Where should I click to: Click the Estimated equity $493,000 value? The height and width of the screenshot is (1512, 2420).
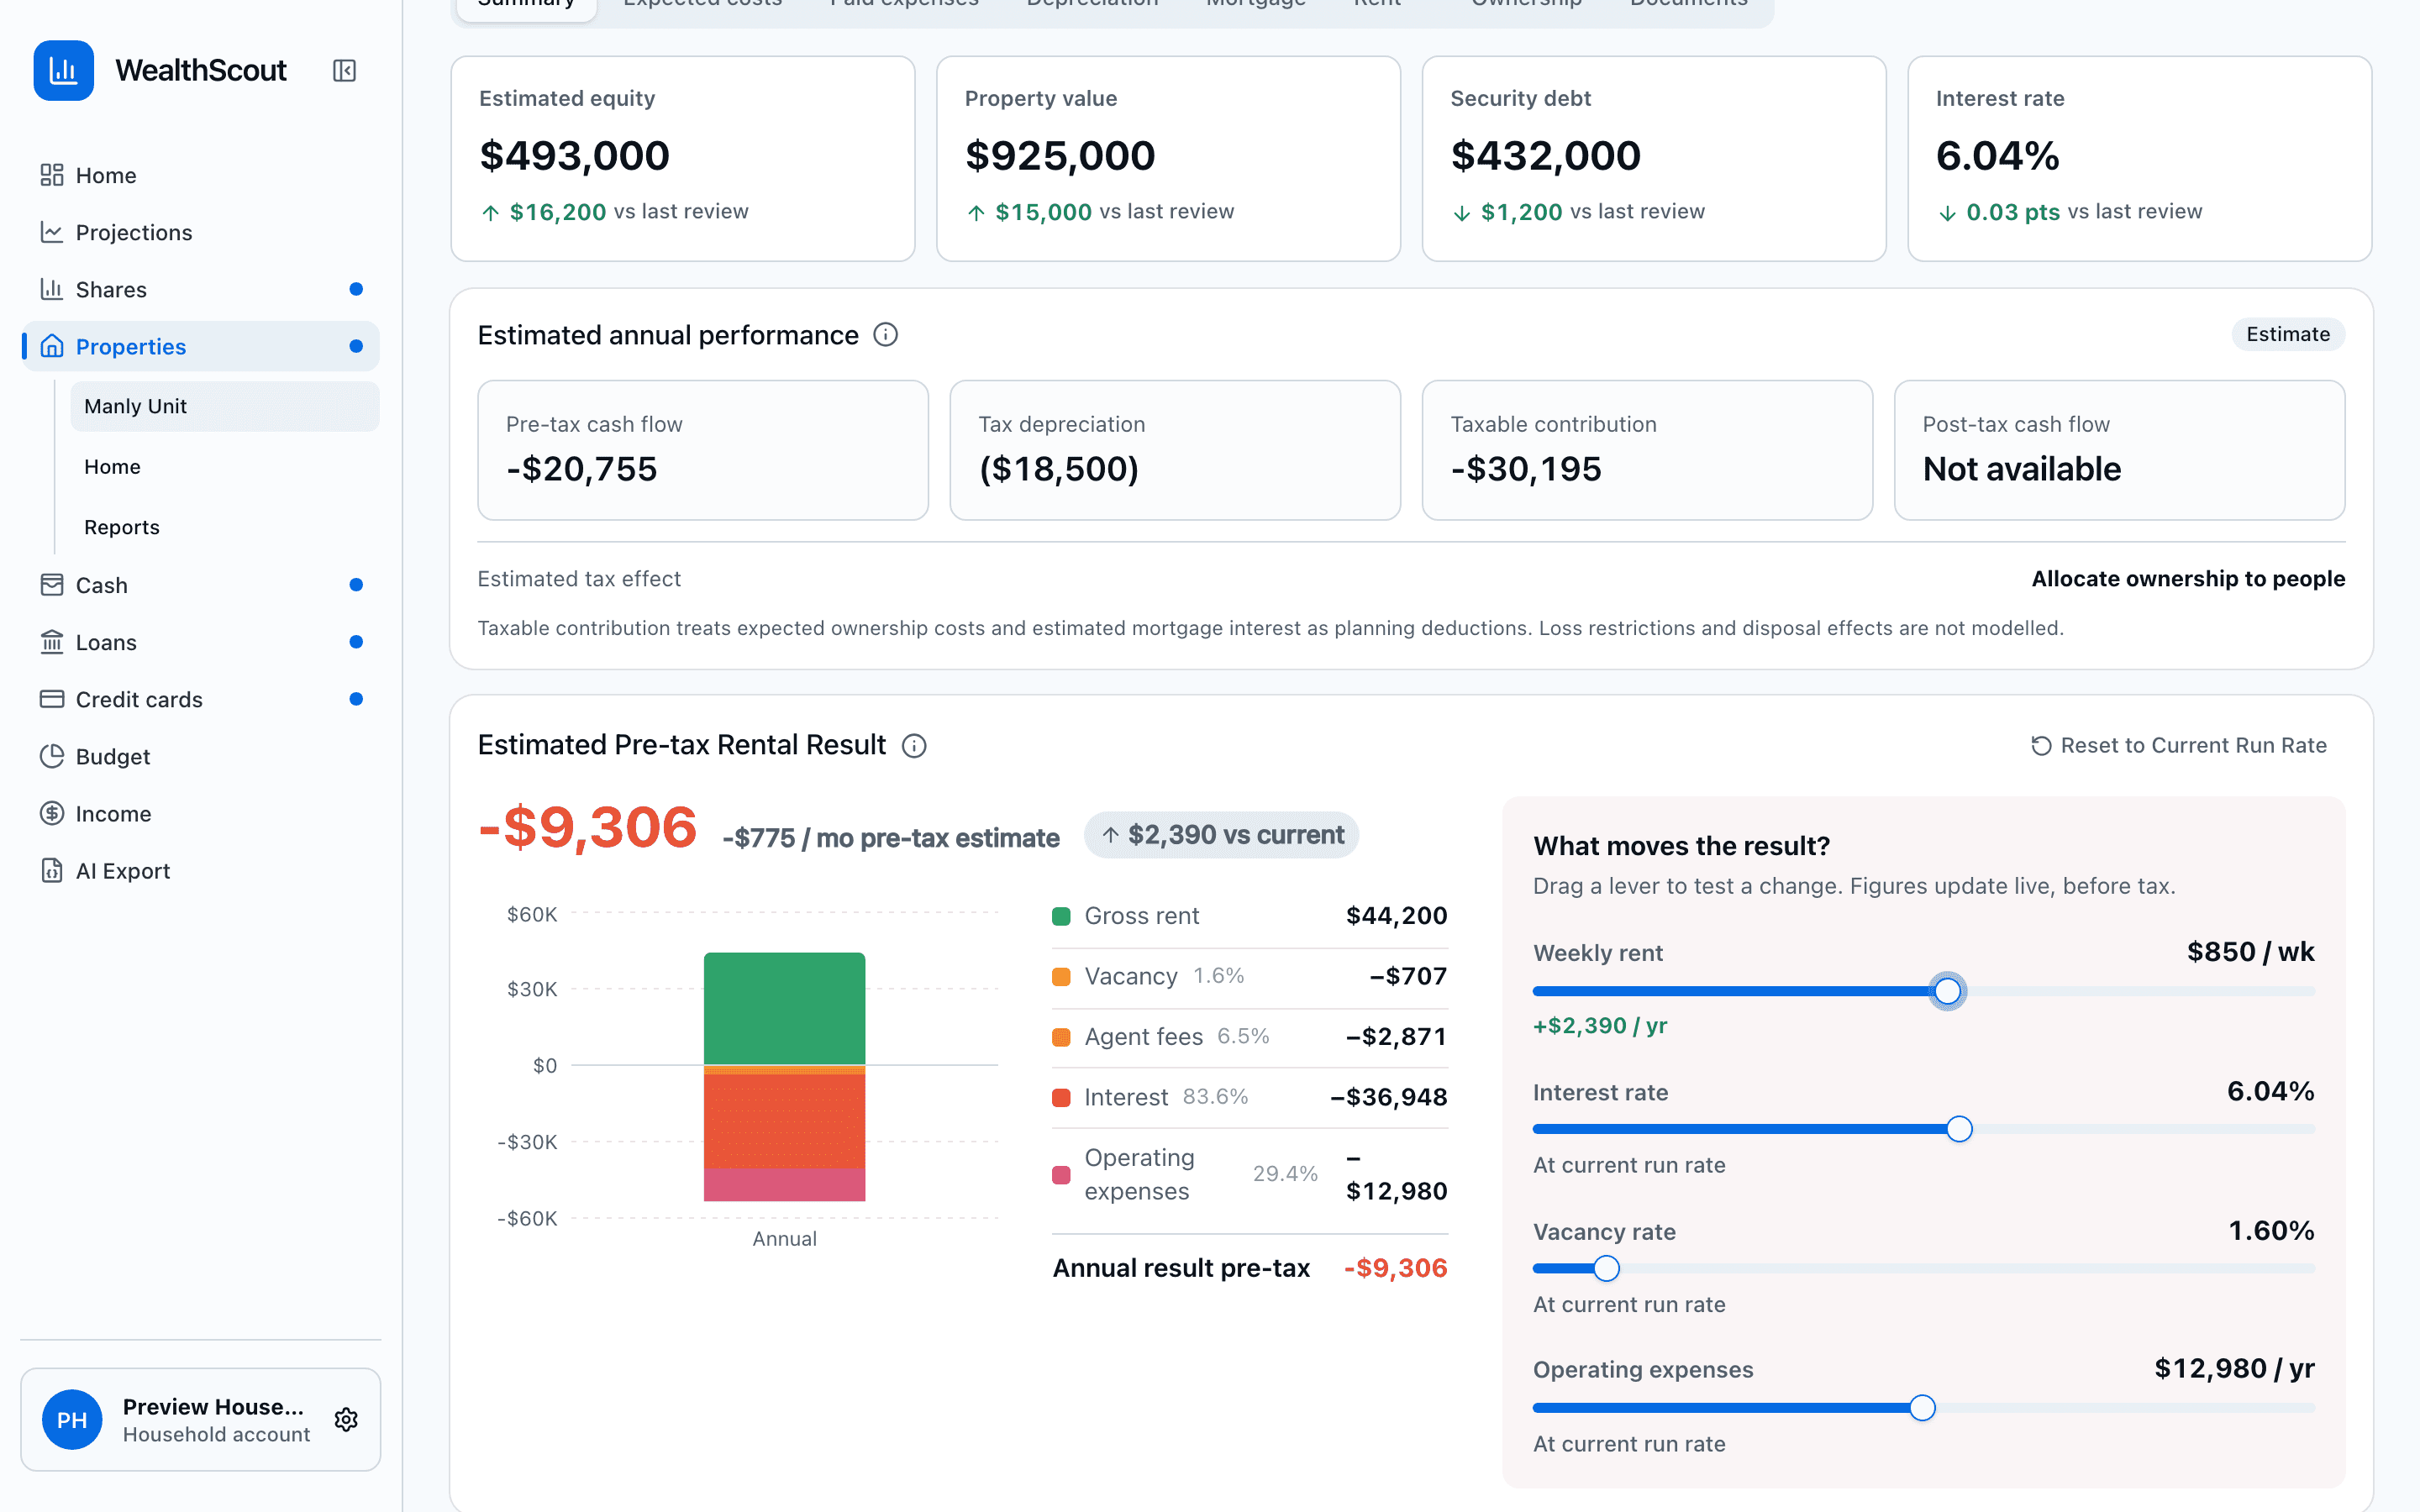(x=574, y=155)
